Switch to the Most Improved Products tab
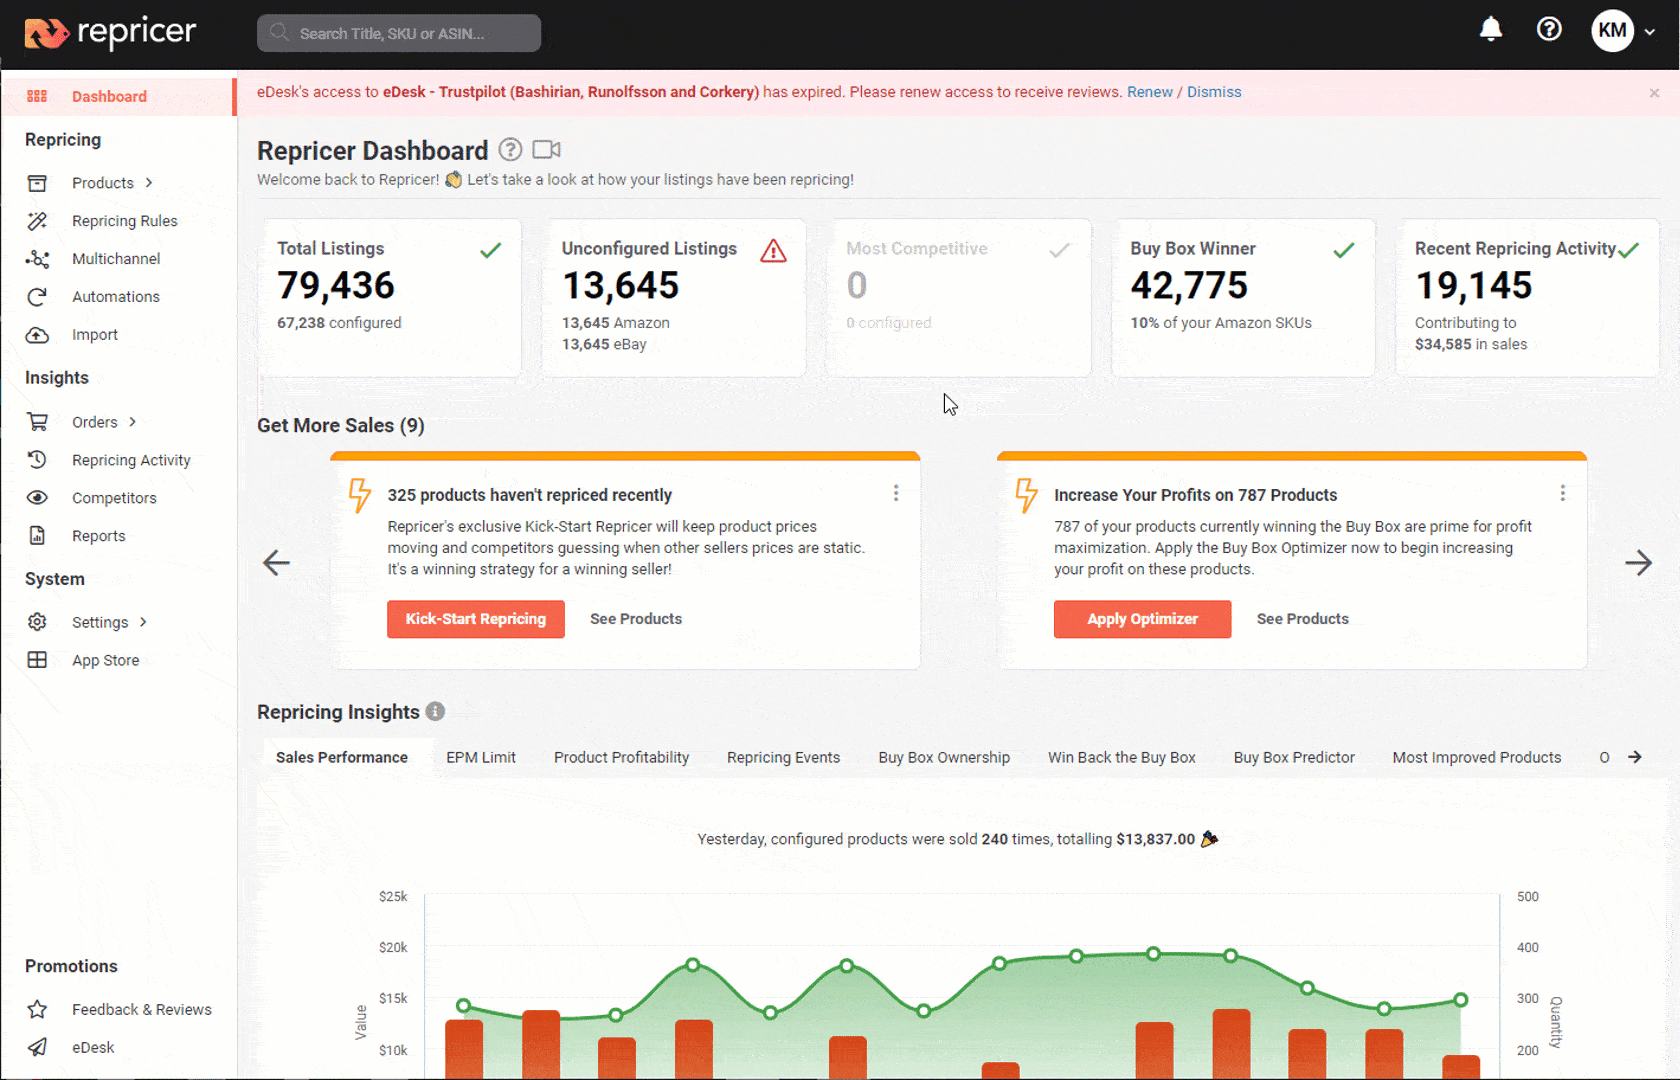This screenshot has height=1080, width=1680. [x=1476, y=757]
